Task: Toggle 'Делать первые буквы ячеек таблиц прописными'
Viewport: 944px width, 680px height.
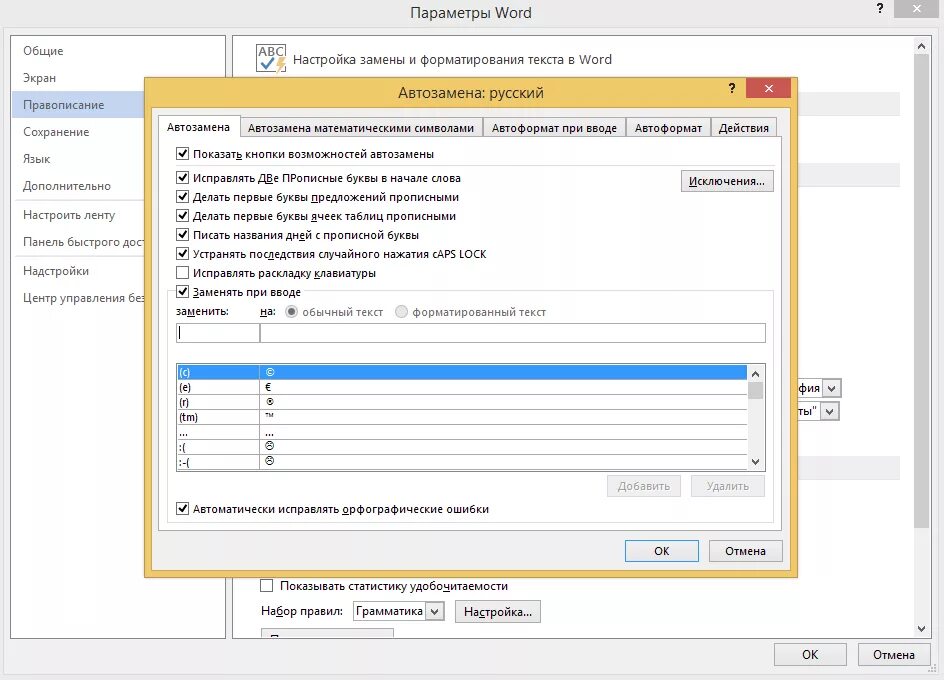Action: click(x=182, y=216)
